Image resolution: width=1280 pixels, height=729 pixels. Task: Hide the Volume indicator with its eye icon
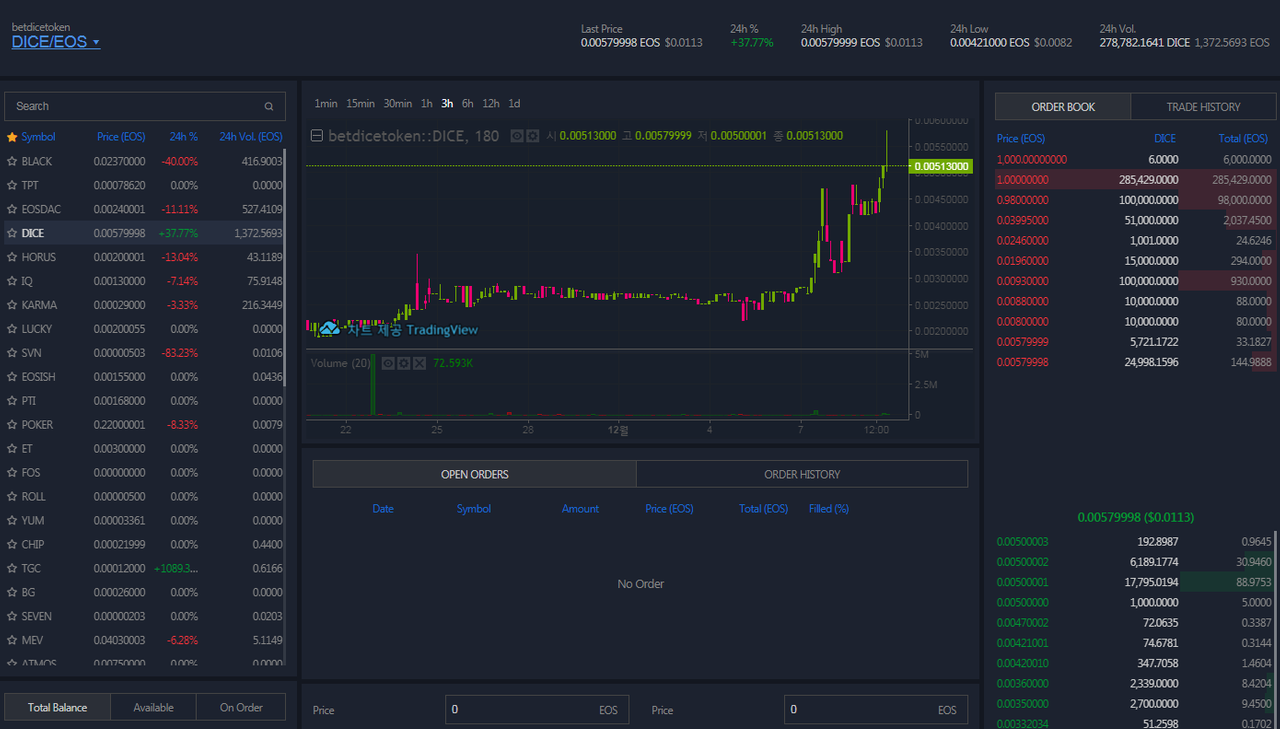pos(388,363)
